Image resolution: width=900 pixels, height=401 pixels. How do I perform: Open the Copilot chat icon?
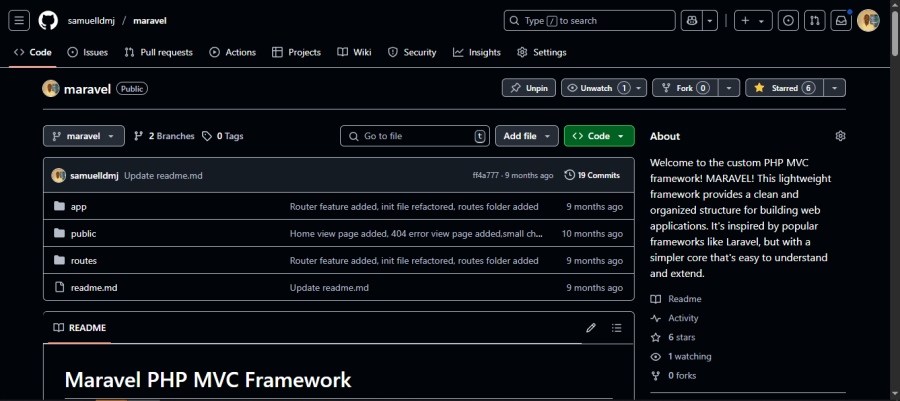(x=690, y=20)
